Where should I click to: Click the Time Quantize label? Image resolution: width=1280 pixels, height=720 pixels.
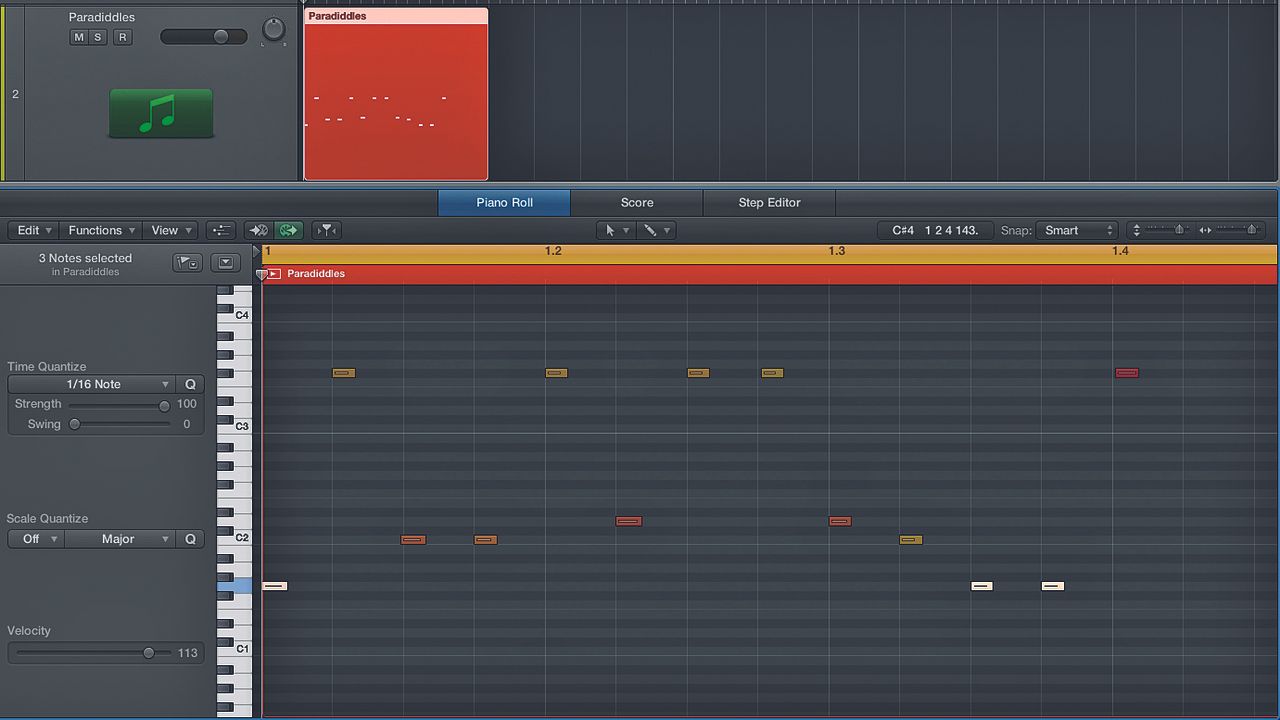[47, 366]
